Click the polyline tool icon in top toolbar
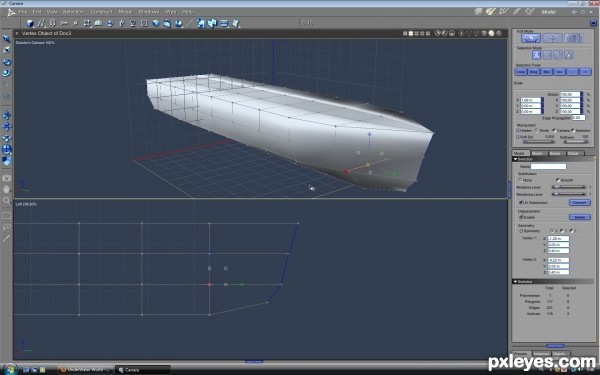The image size is (600, 375). pos(41,24)
